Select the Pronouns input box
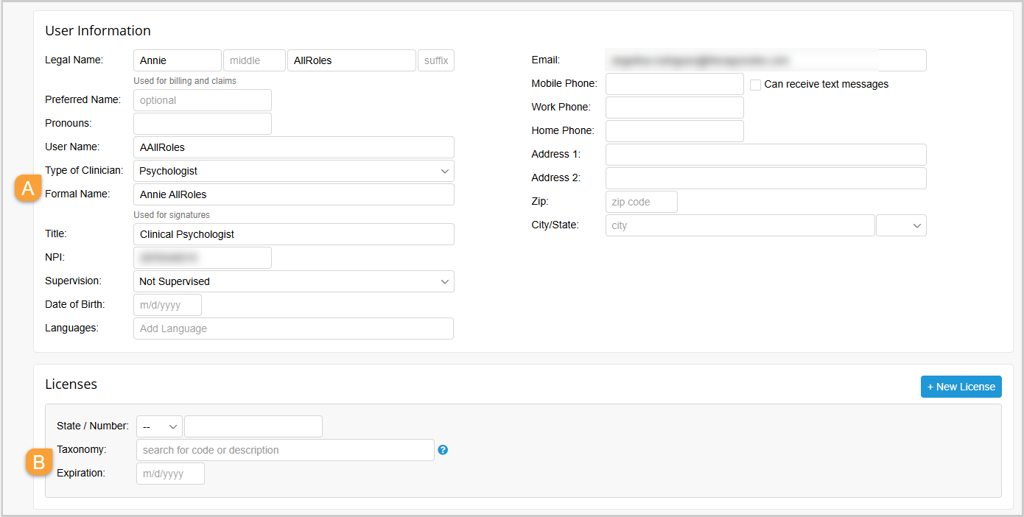Viewport: 1024px width, 517px height. (x=202, y=124)
